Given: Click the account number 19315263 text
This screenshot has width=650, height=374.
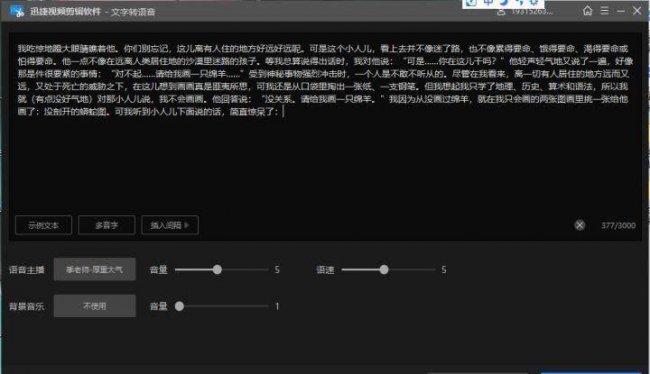Looking at the screenshot, I should [x=531, y=12].
